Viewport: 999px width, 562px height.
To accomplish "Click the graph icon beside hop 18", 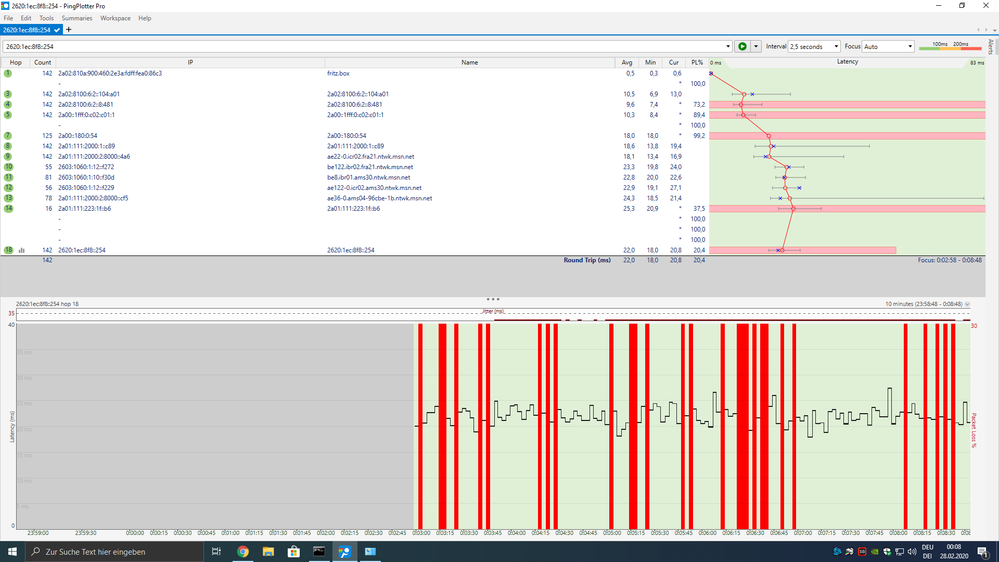I will pos(21,250).
